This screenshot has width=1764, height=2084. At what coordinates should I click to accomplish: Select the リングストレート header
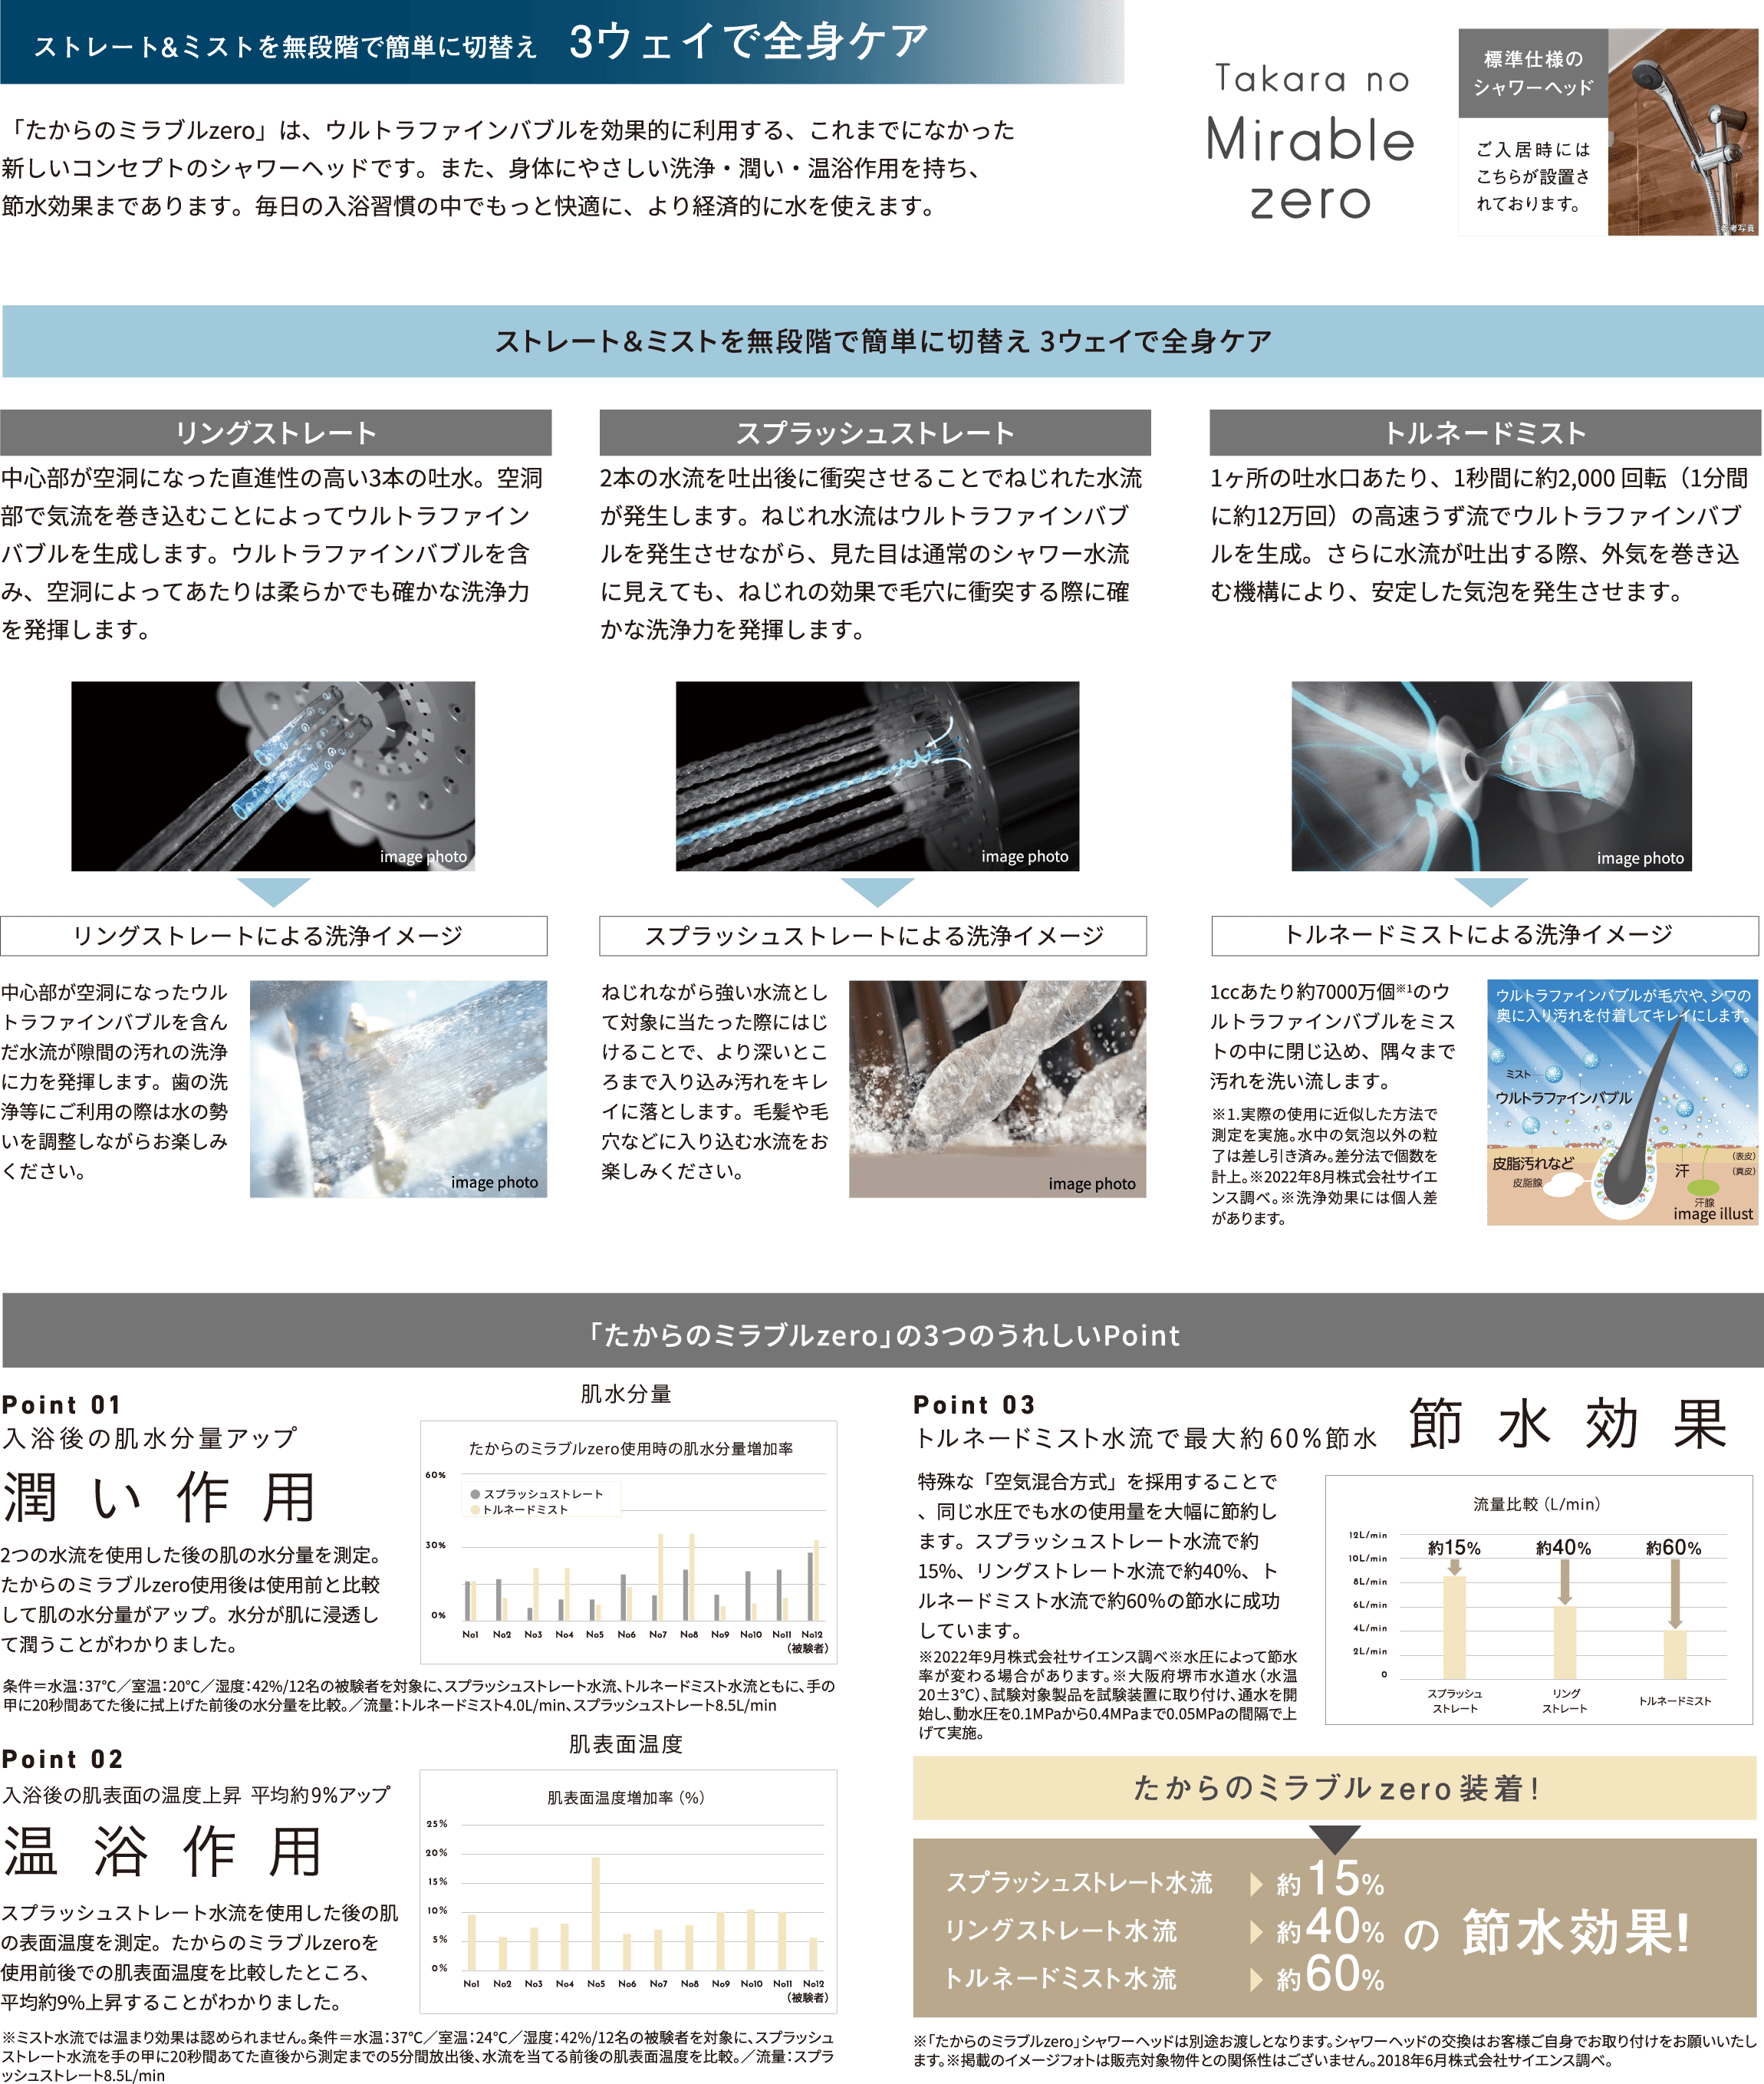[x=276, y=432]
